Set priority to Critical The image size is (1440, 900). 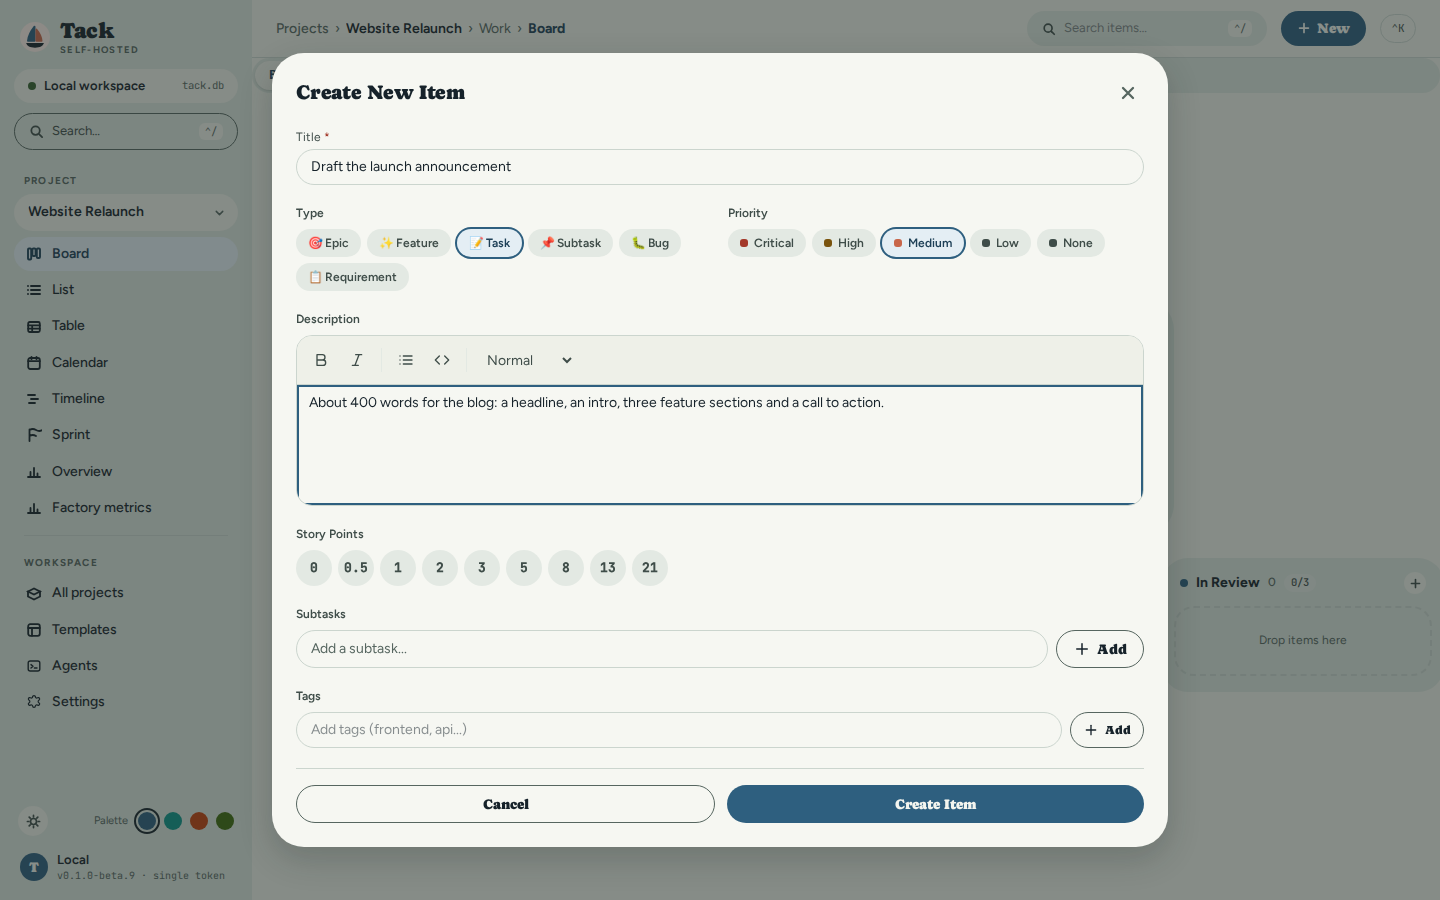click(x=767, y=243)
